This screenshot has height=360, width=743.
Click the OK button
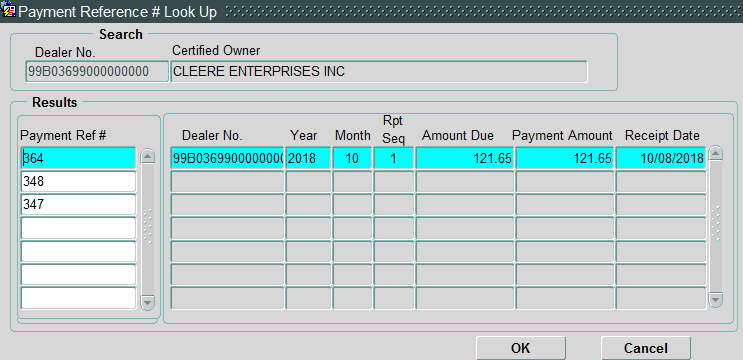(x=520, y=348)
